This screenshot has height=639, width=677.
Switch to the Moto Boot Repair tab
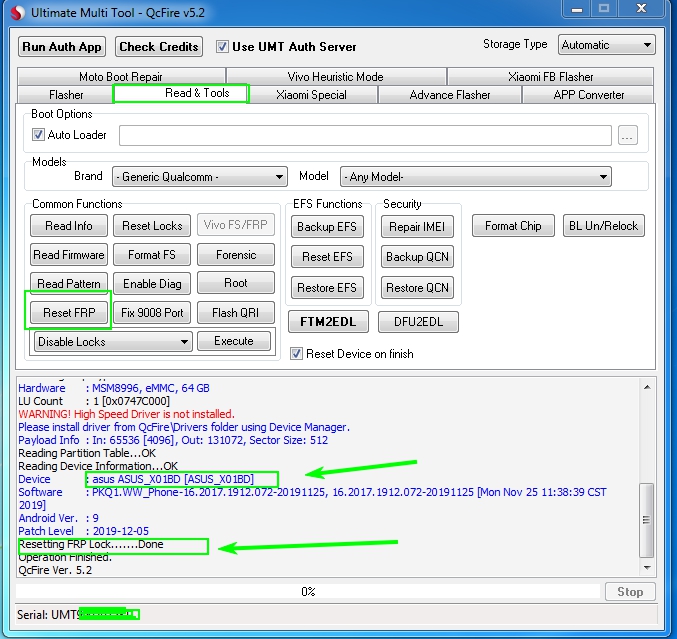121,76
